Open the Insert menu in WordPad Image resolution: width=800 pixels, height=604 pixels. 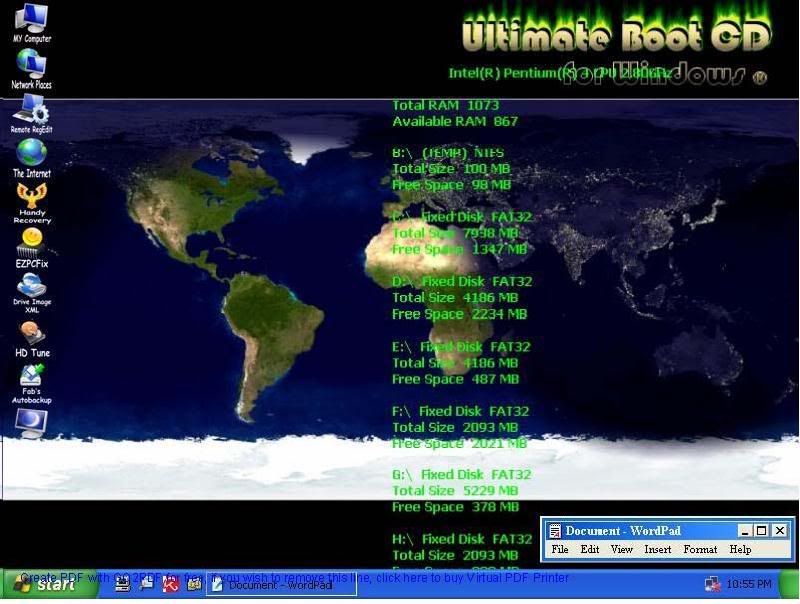[x=658, y=549]
